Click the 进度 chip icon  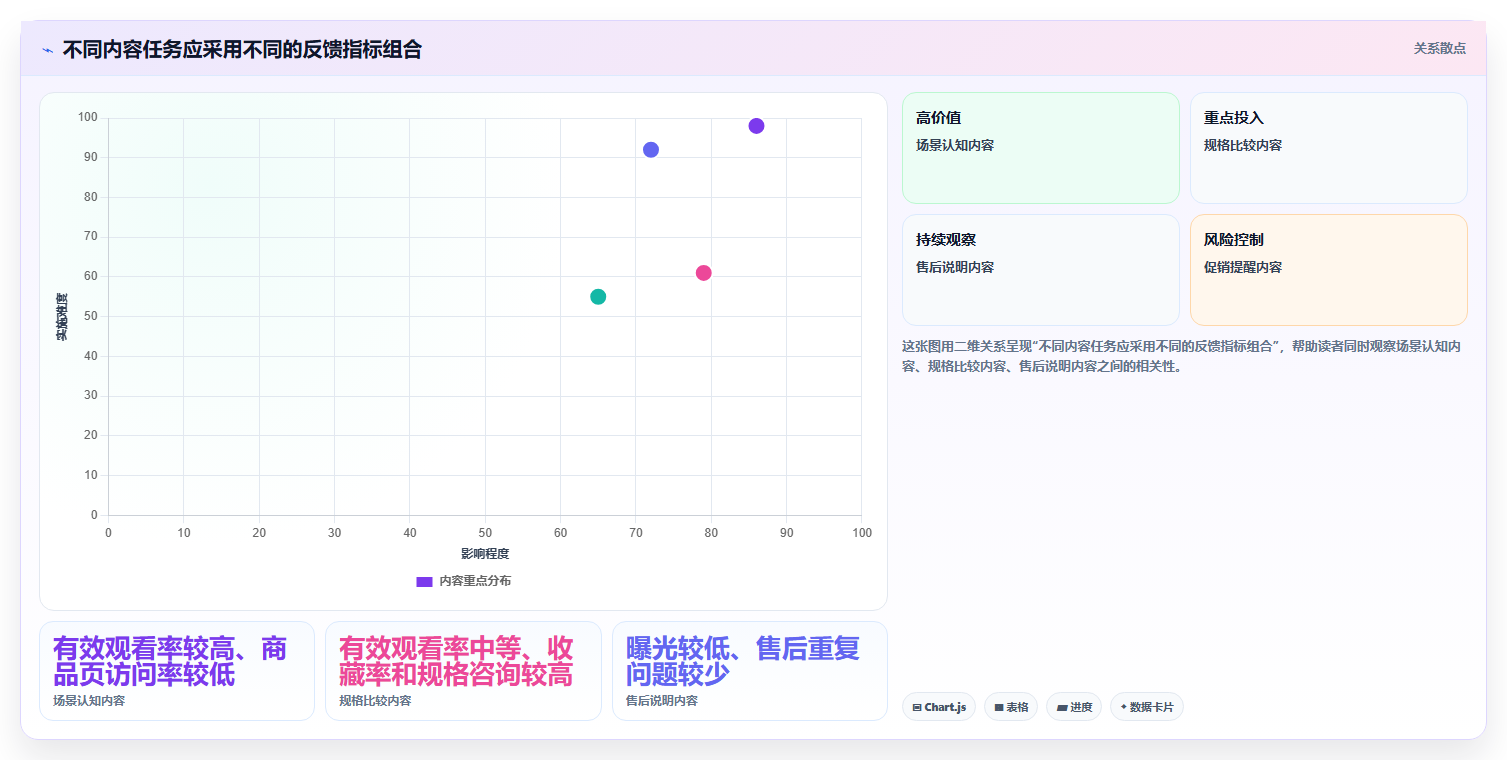[1062, 707]
